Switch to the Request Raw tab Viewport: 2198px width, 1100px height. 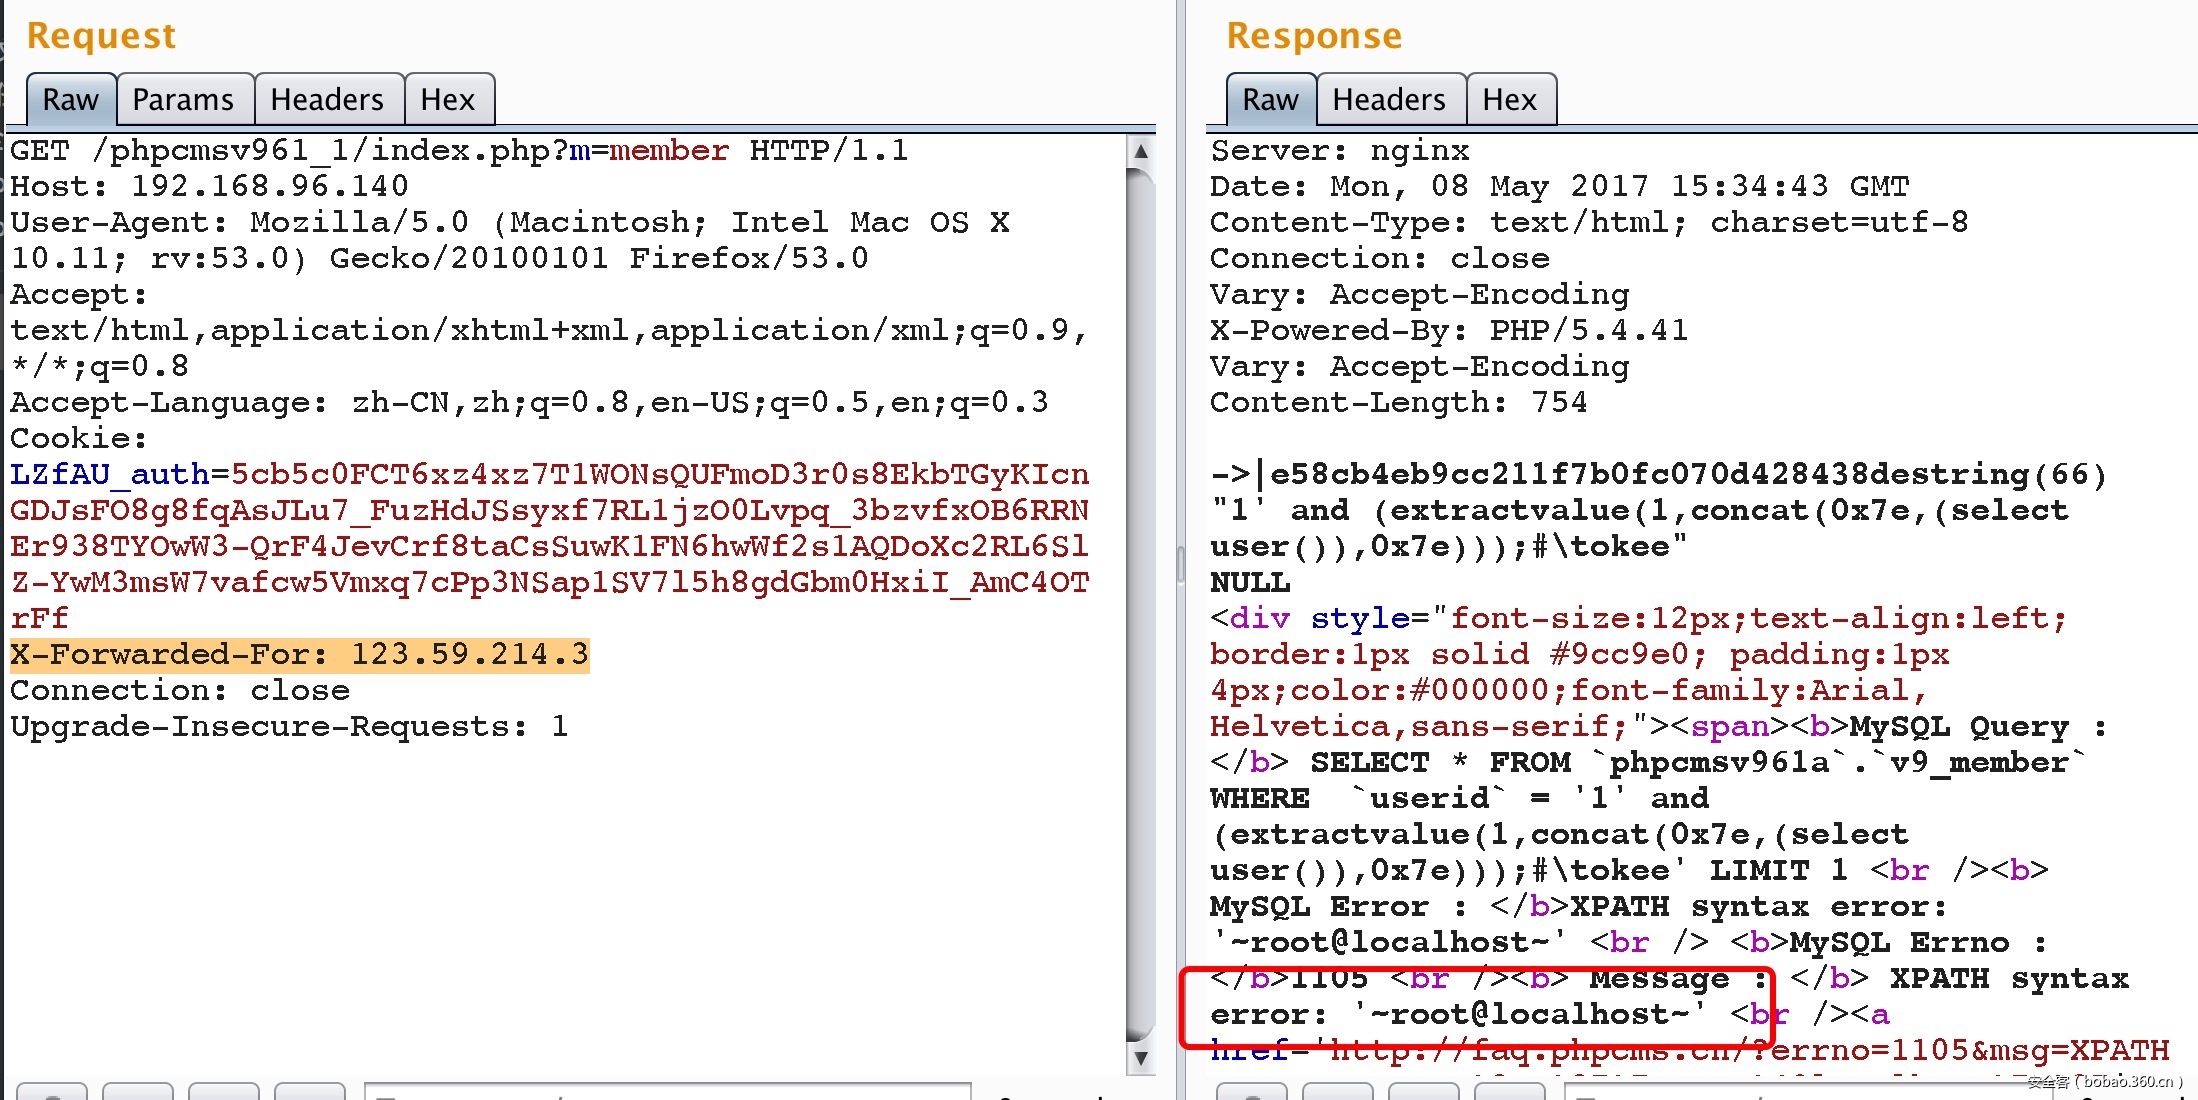(70, 100)
